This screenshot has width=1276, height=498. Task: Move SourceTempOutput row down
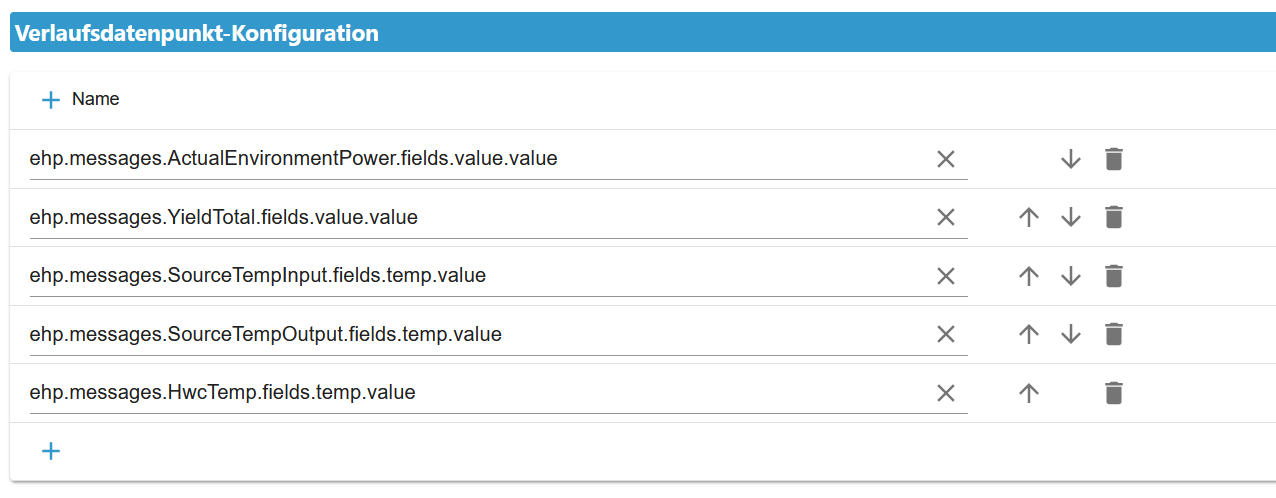point(1071,334)
